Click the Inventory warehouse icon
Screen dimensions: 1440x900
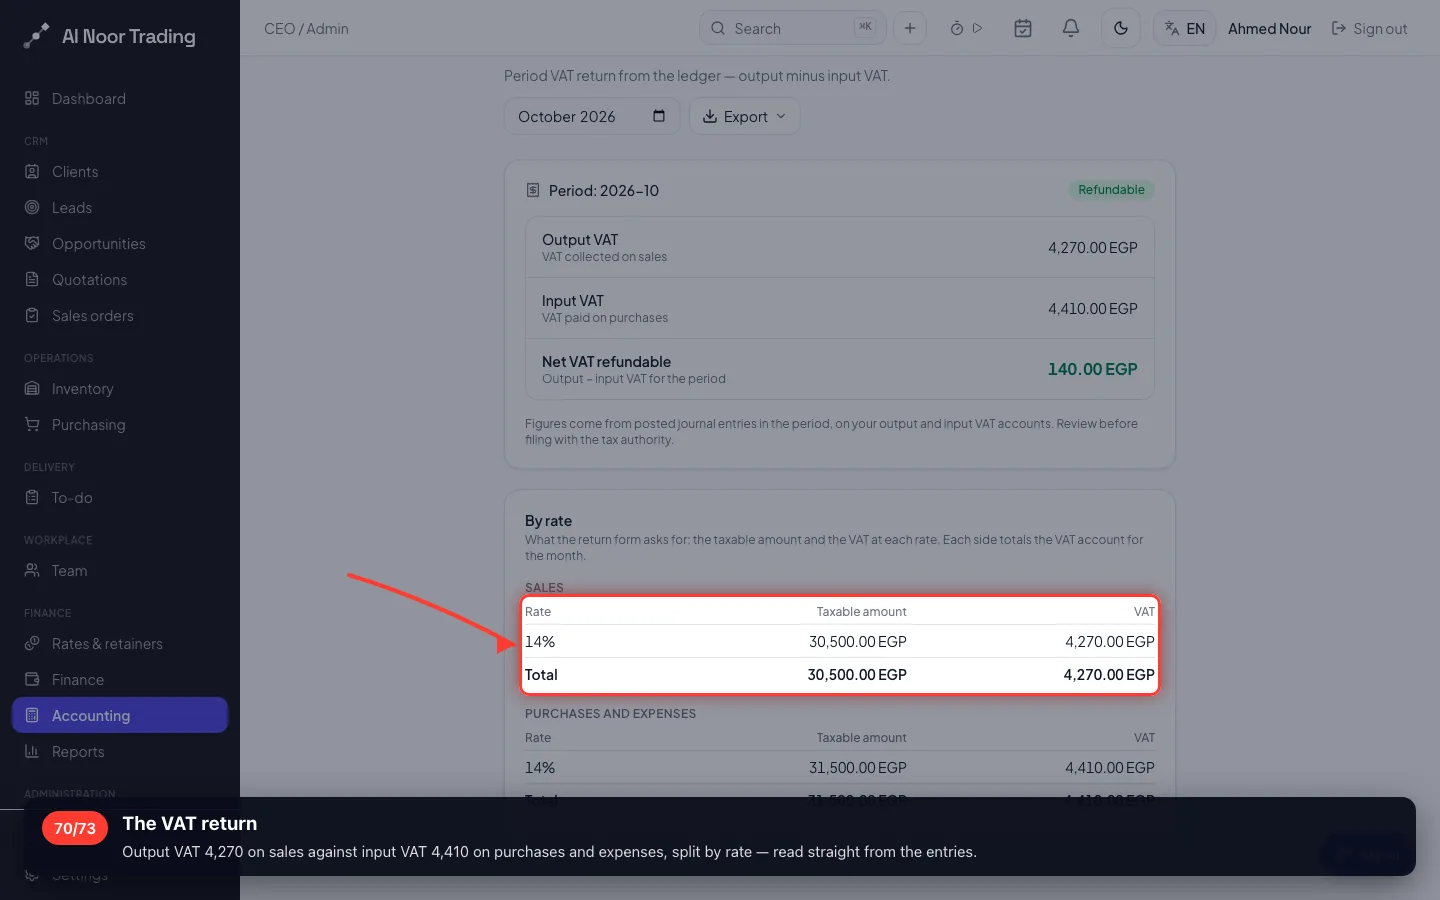[x=32, y=388]
